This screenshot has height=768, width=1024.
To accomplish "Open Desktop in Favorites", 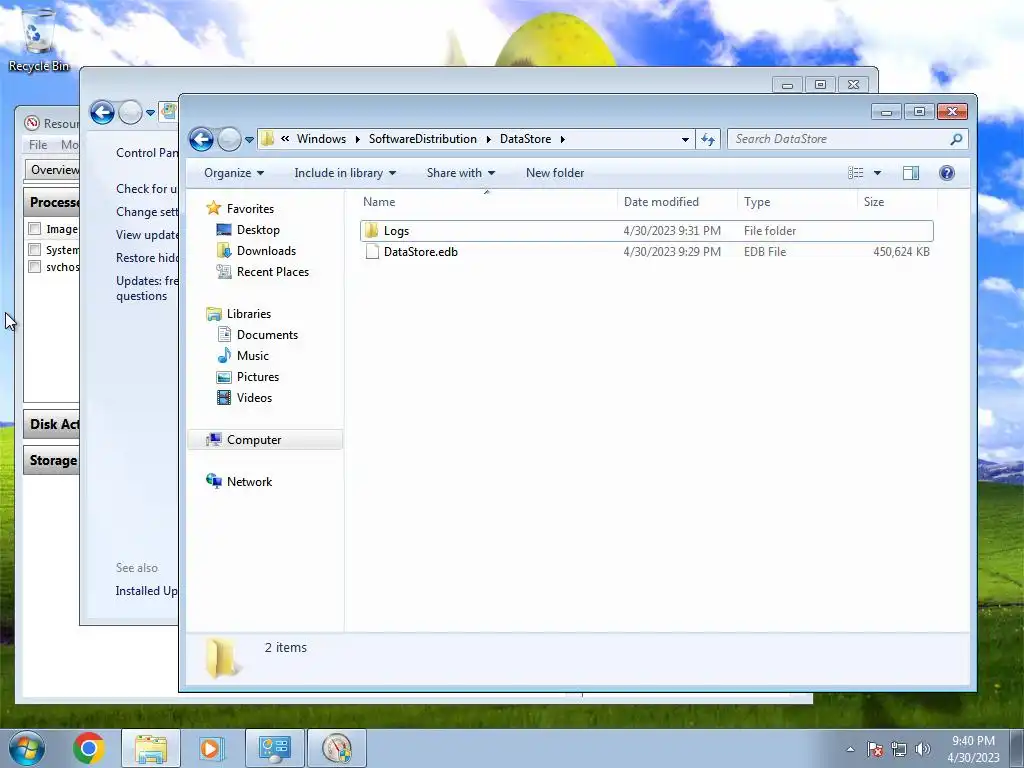I will [x=258, y=230].
